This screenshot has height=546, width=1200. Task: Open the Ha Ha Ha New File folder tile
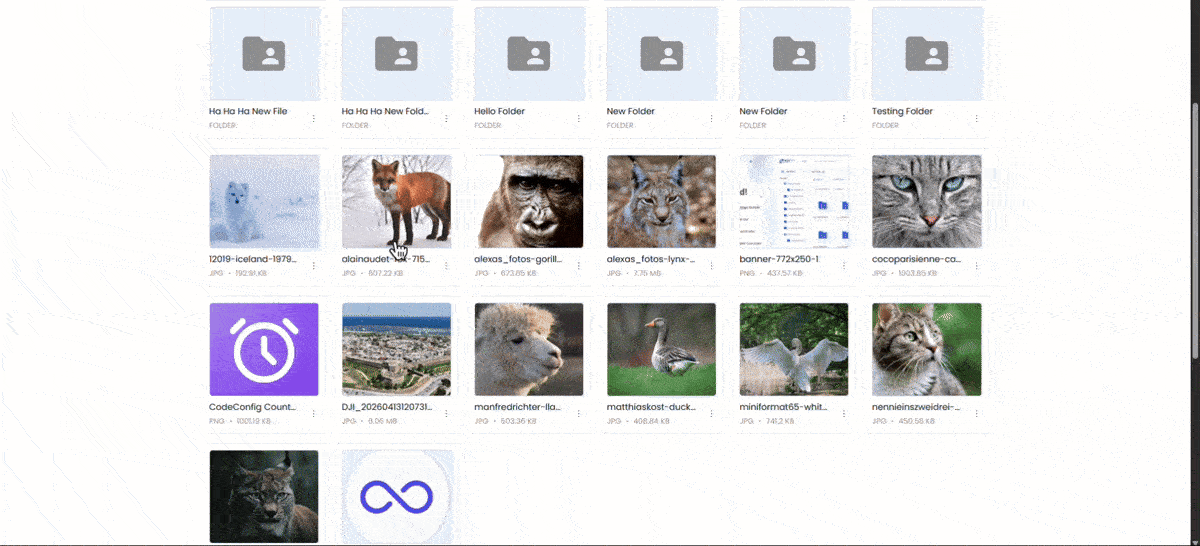pyautogui.click(x=264, y=53)
